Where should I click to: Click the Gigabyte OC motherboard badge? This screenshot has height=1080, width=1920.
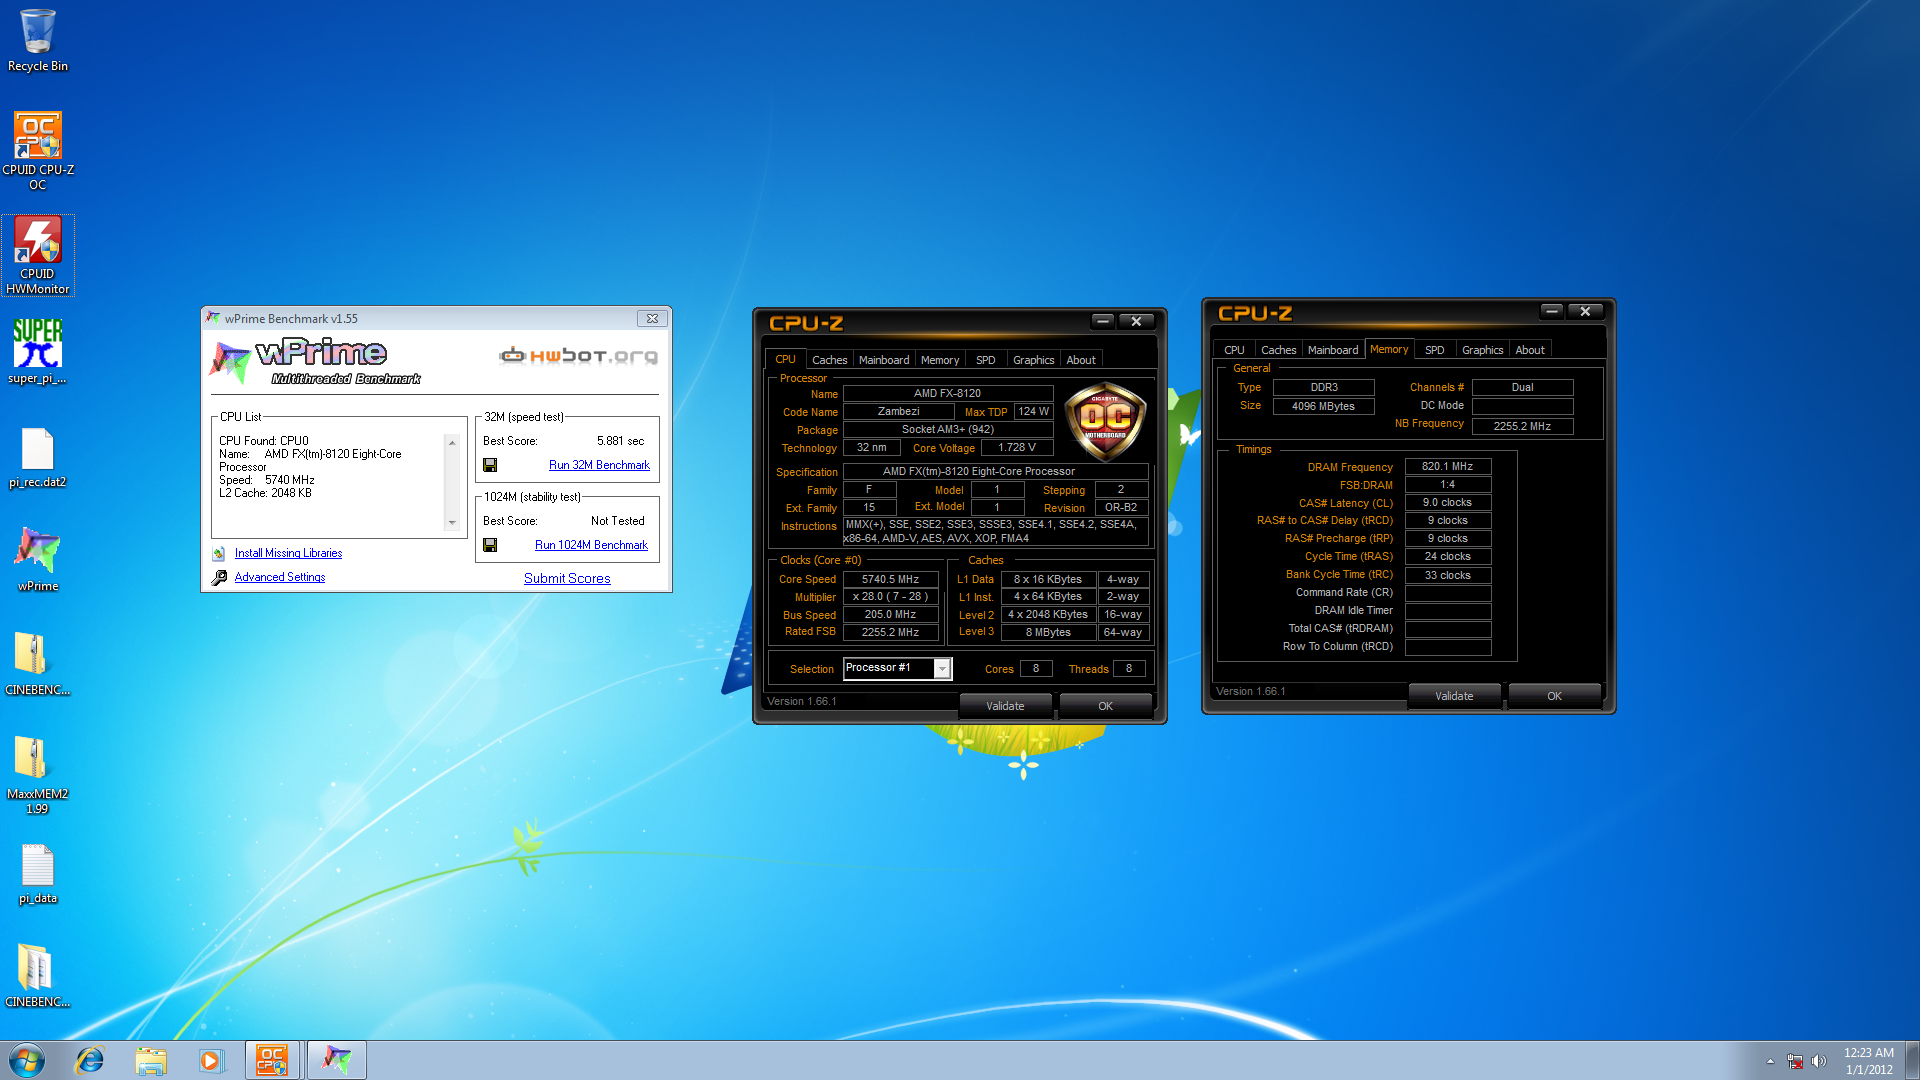pos(1105,421)
